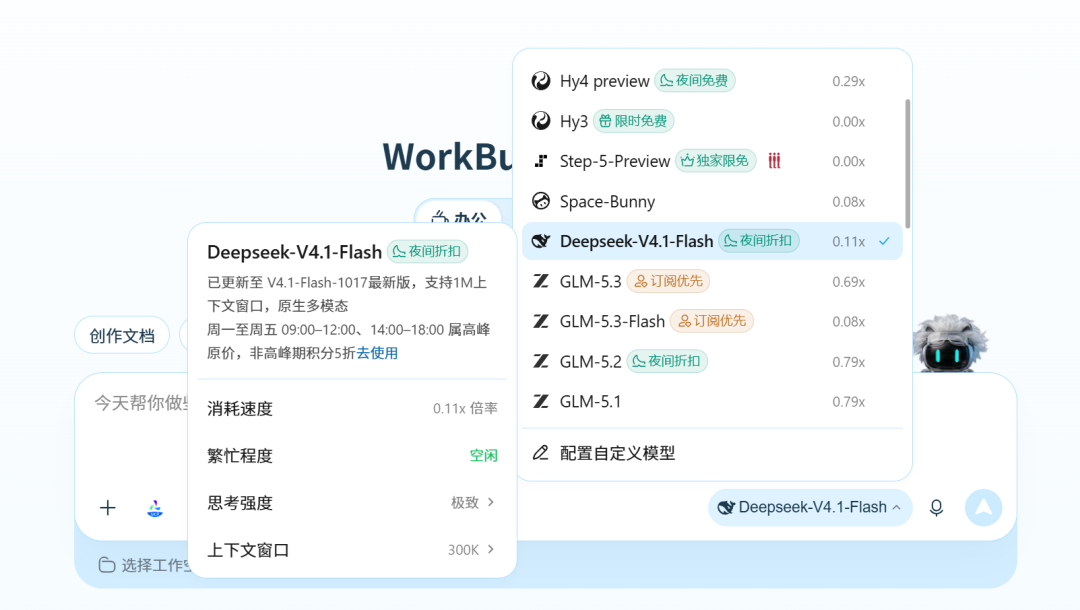Viewport: 1080px width, 610px height.
Task: Click 夜间折扣 badge in info popup header
Action: [x=427, y=251]
